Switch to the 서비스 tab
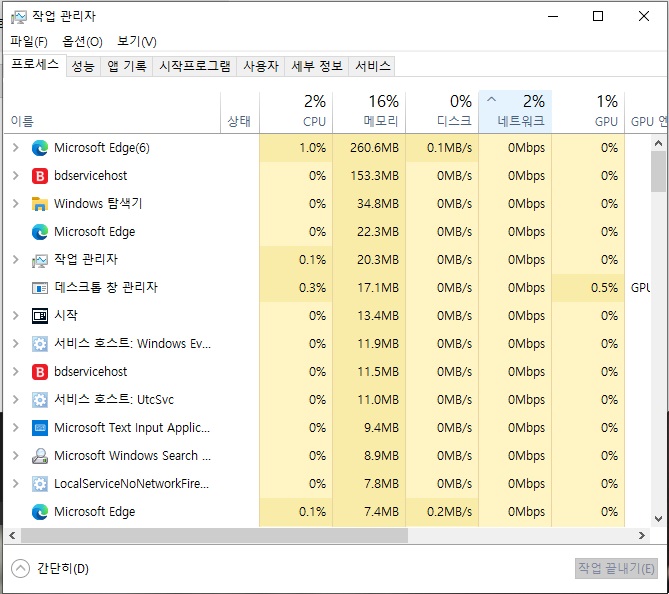This screenshot has width=669, height=594. [x=372, y=66]
